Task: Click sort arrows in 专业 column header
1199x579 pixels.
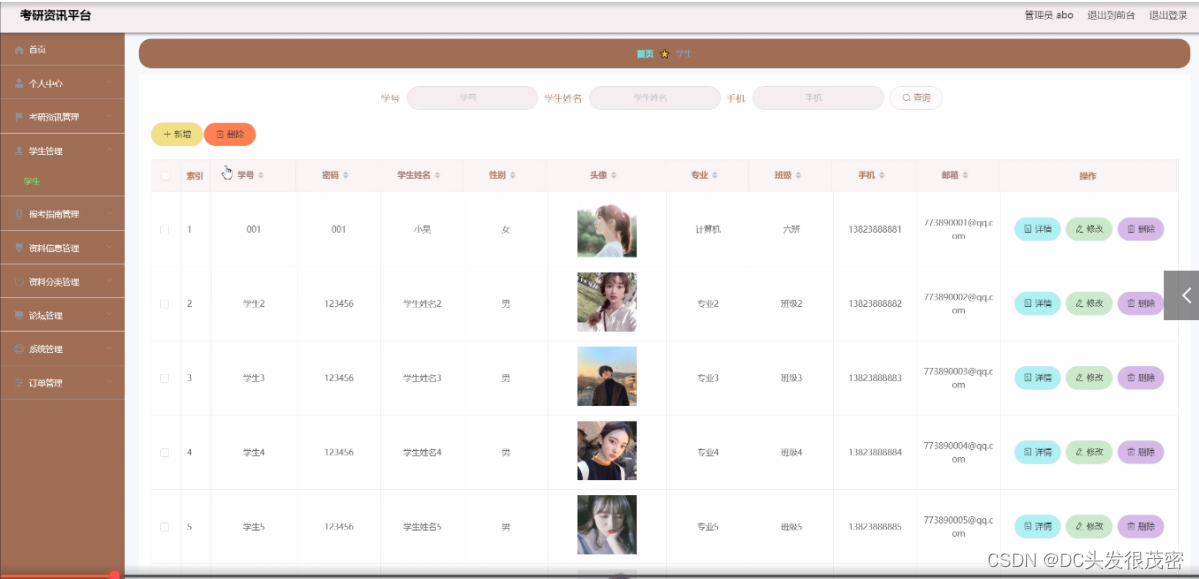Action: tap(715, 176)
